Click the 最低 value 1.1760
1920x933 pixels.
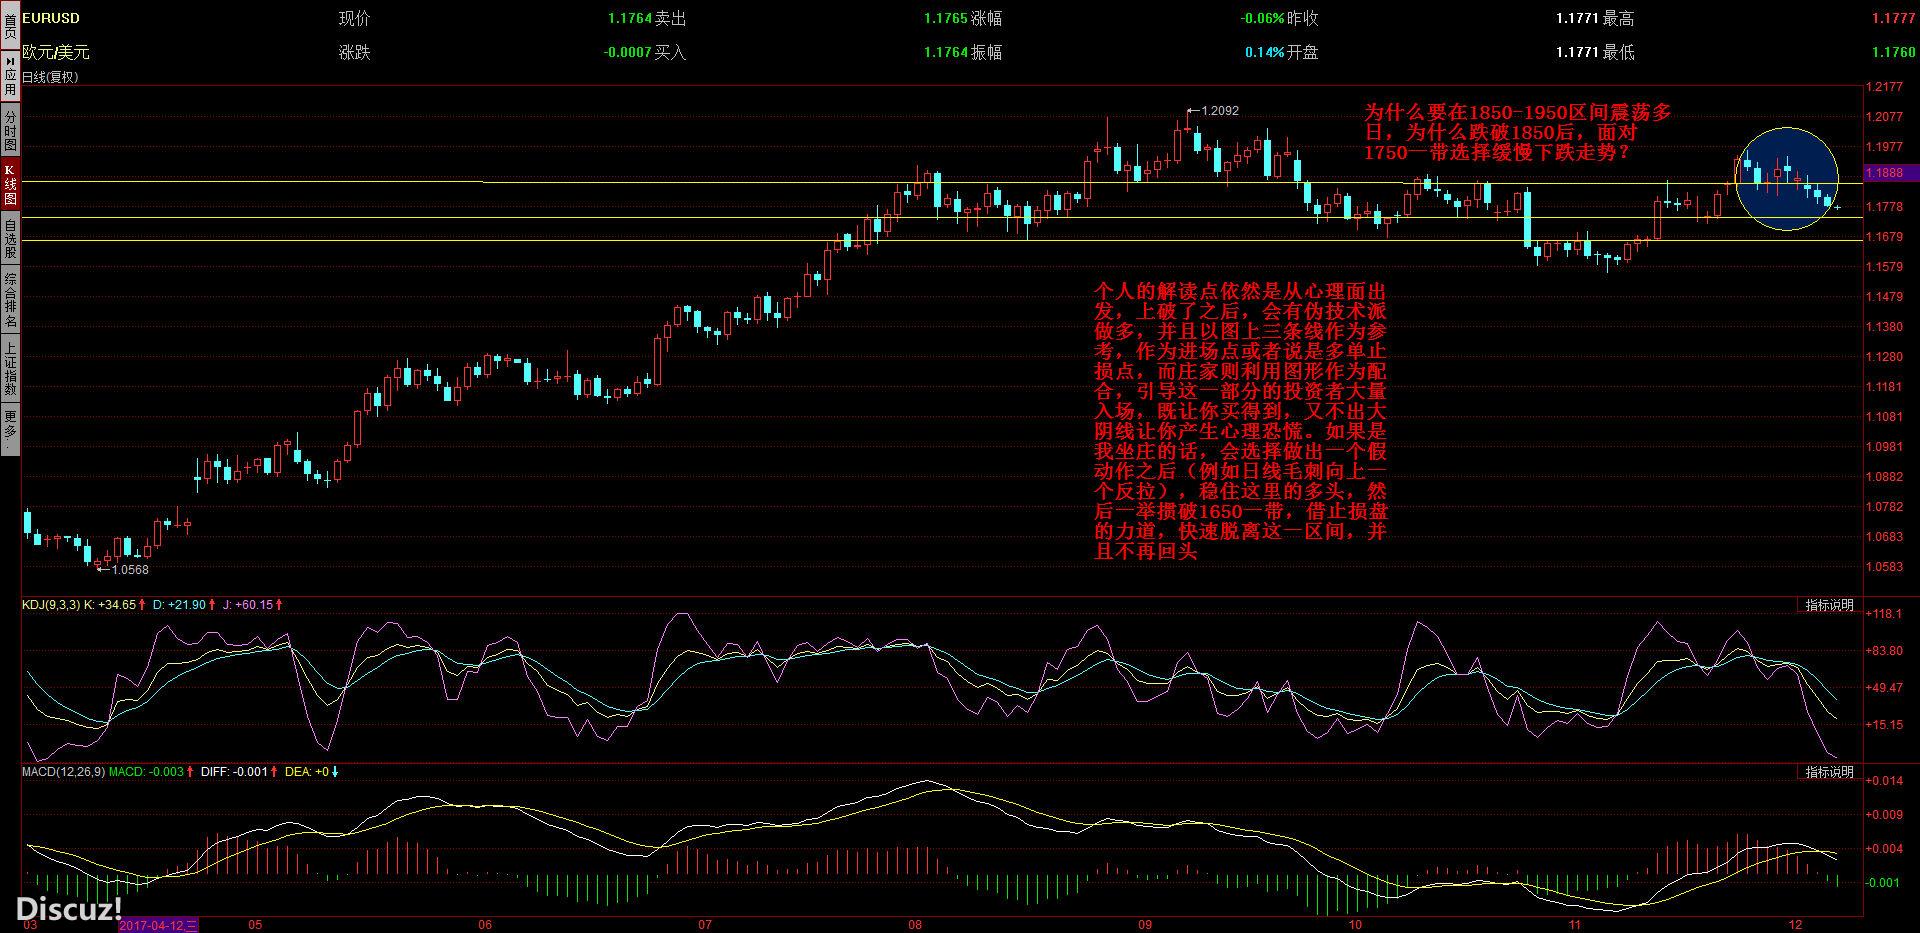click(x=1894, y=52)
